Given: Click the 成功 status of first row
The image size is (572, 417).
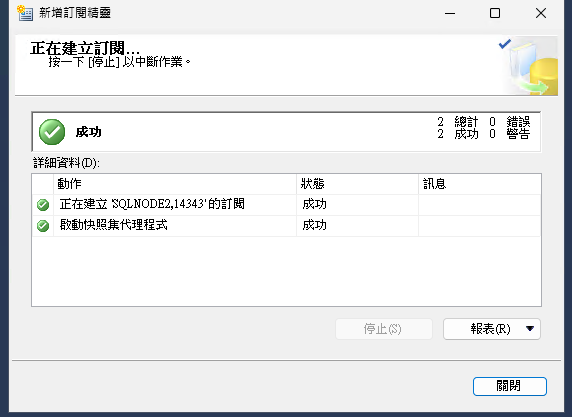Looking at the screenshot, I should (314, 204).
